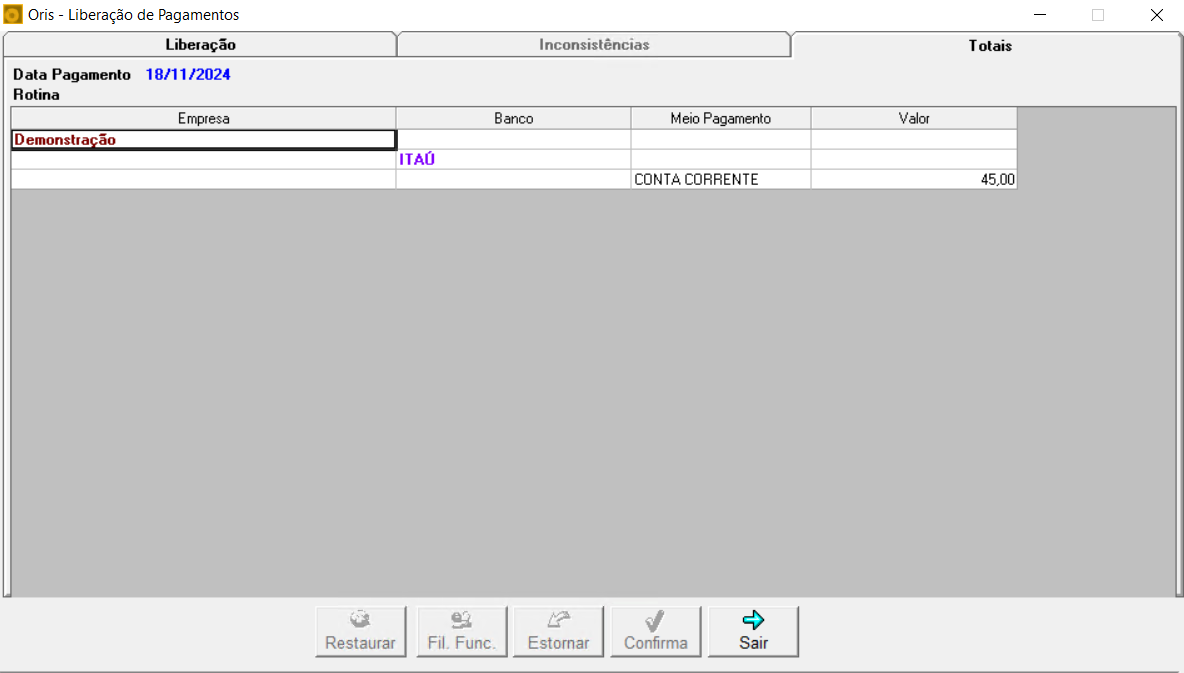Confirm with the Confirma button
The width and height of the screenshot is (1184, 673).
pyautogui.click(x=655, y=631)
